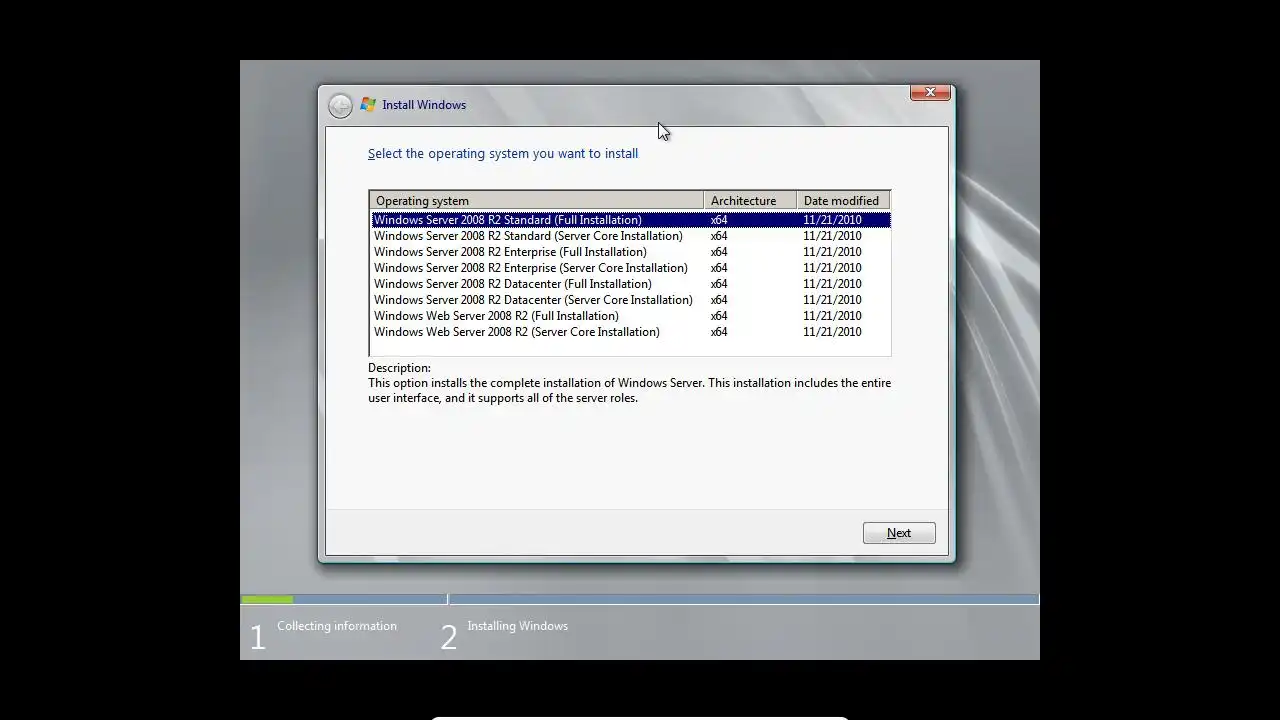Image resolution: width=1280 pixels, height=720 pixels.
Task: Click the Description label
Action: pos(399,368)
